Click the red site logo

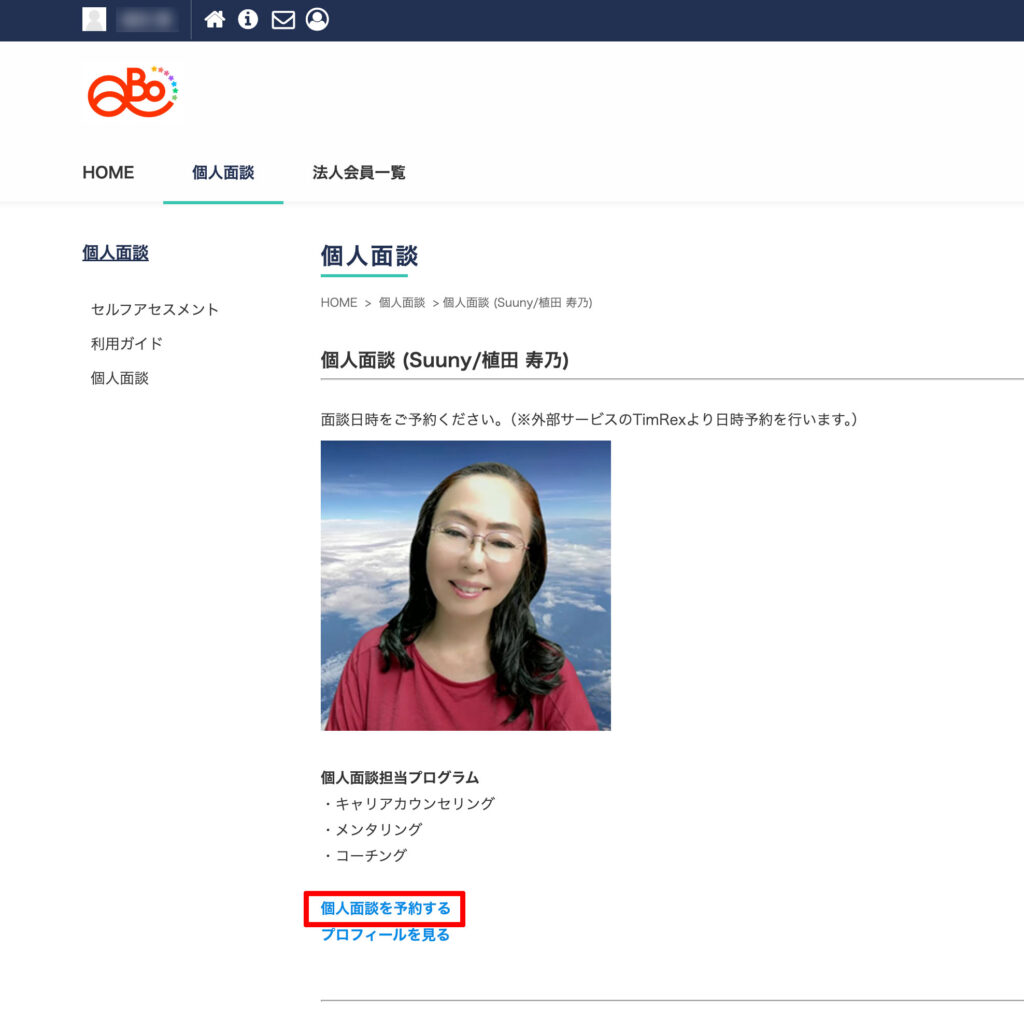[132, 92]
